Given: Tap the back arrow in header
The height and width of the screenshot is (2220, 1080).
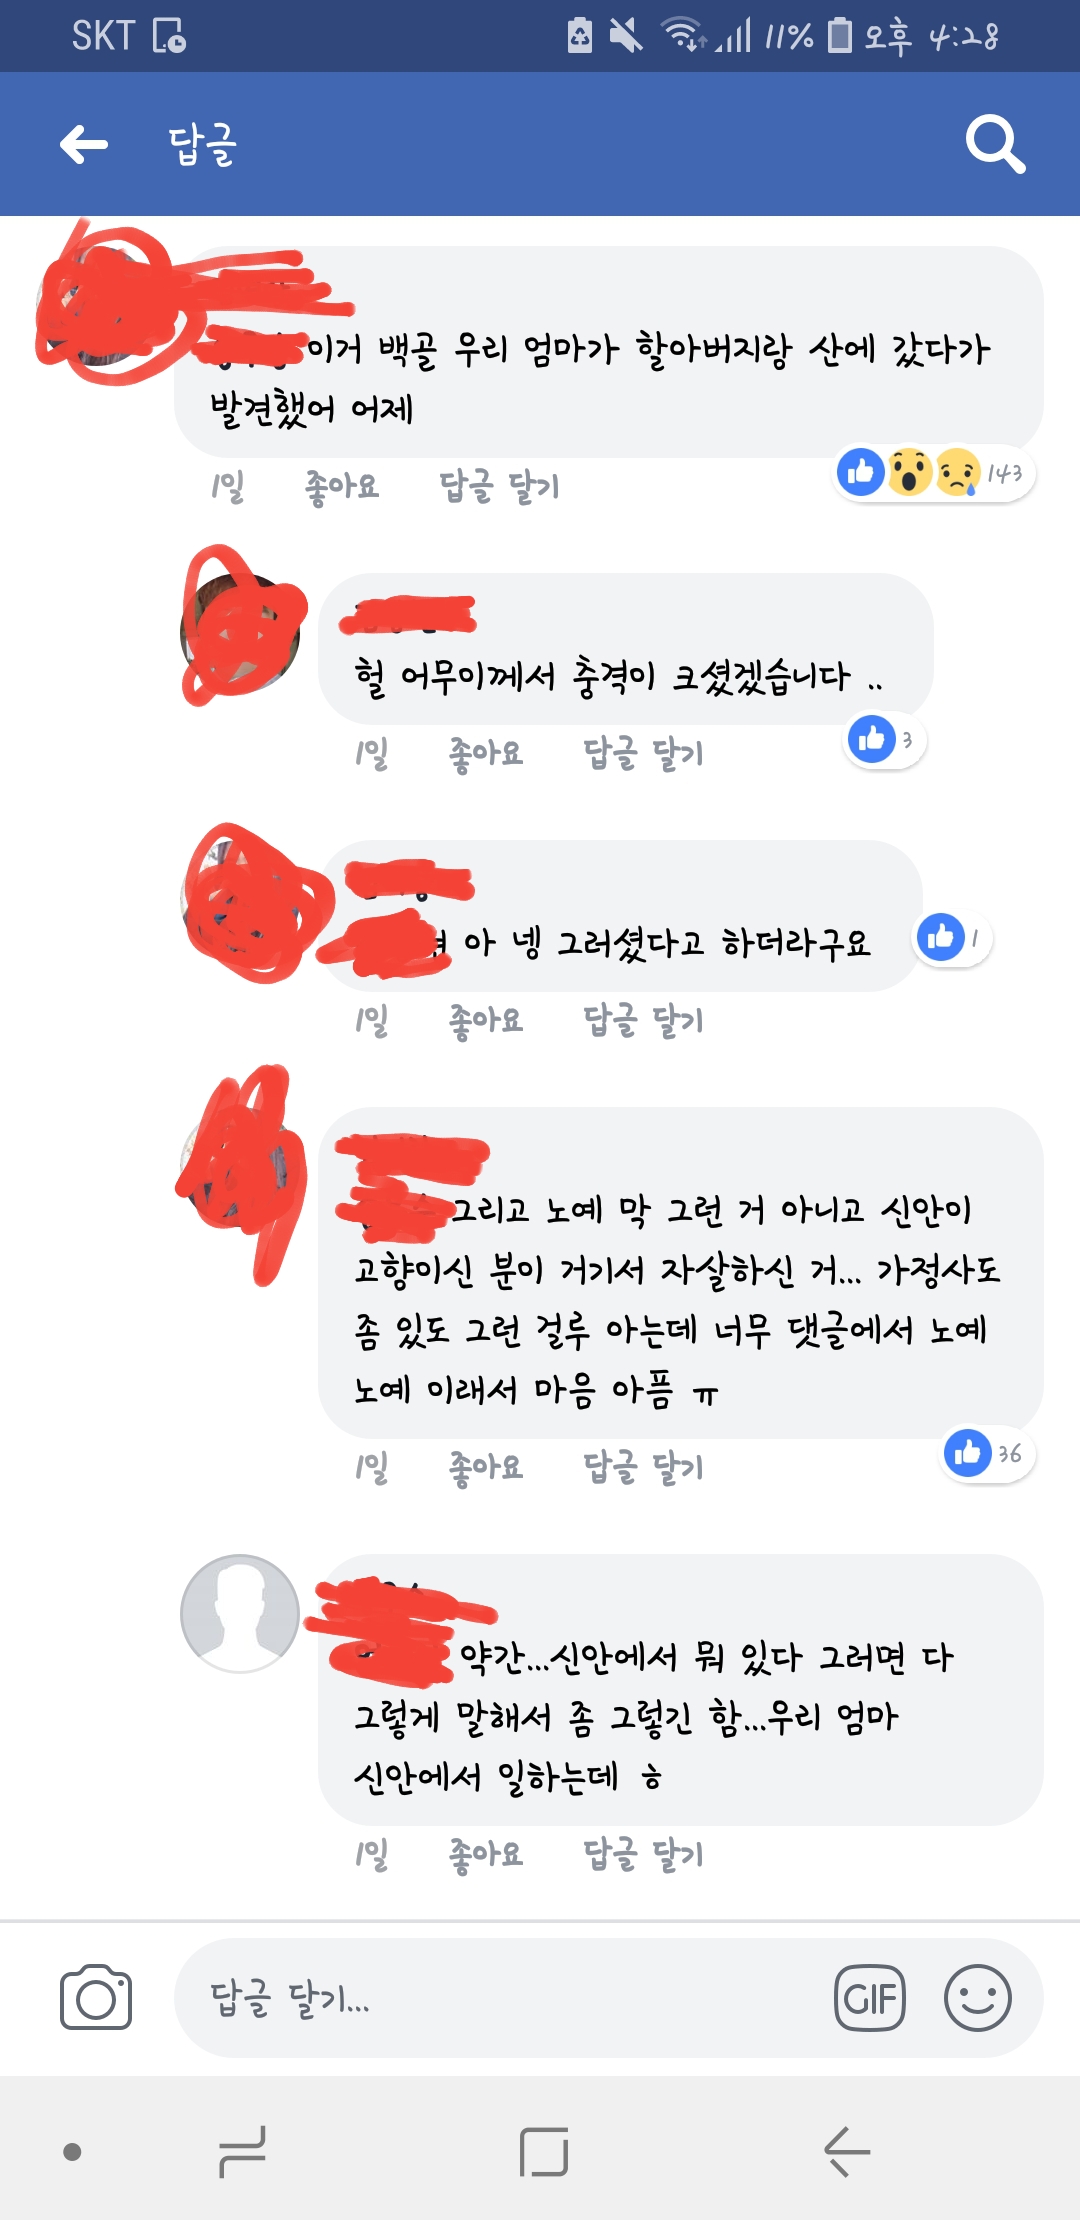Looking at the screenshot, I should click(84, 145).
